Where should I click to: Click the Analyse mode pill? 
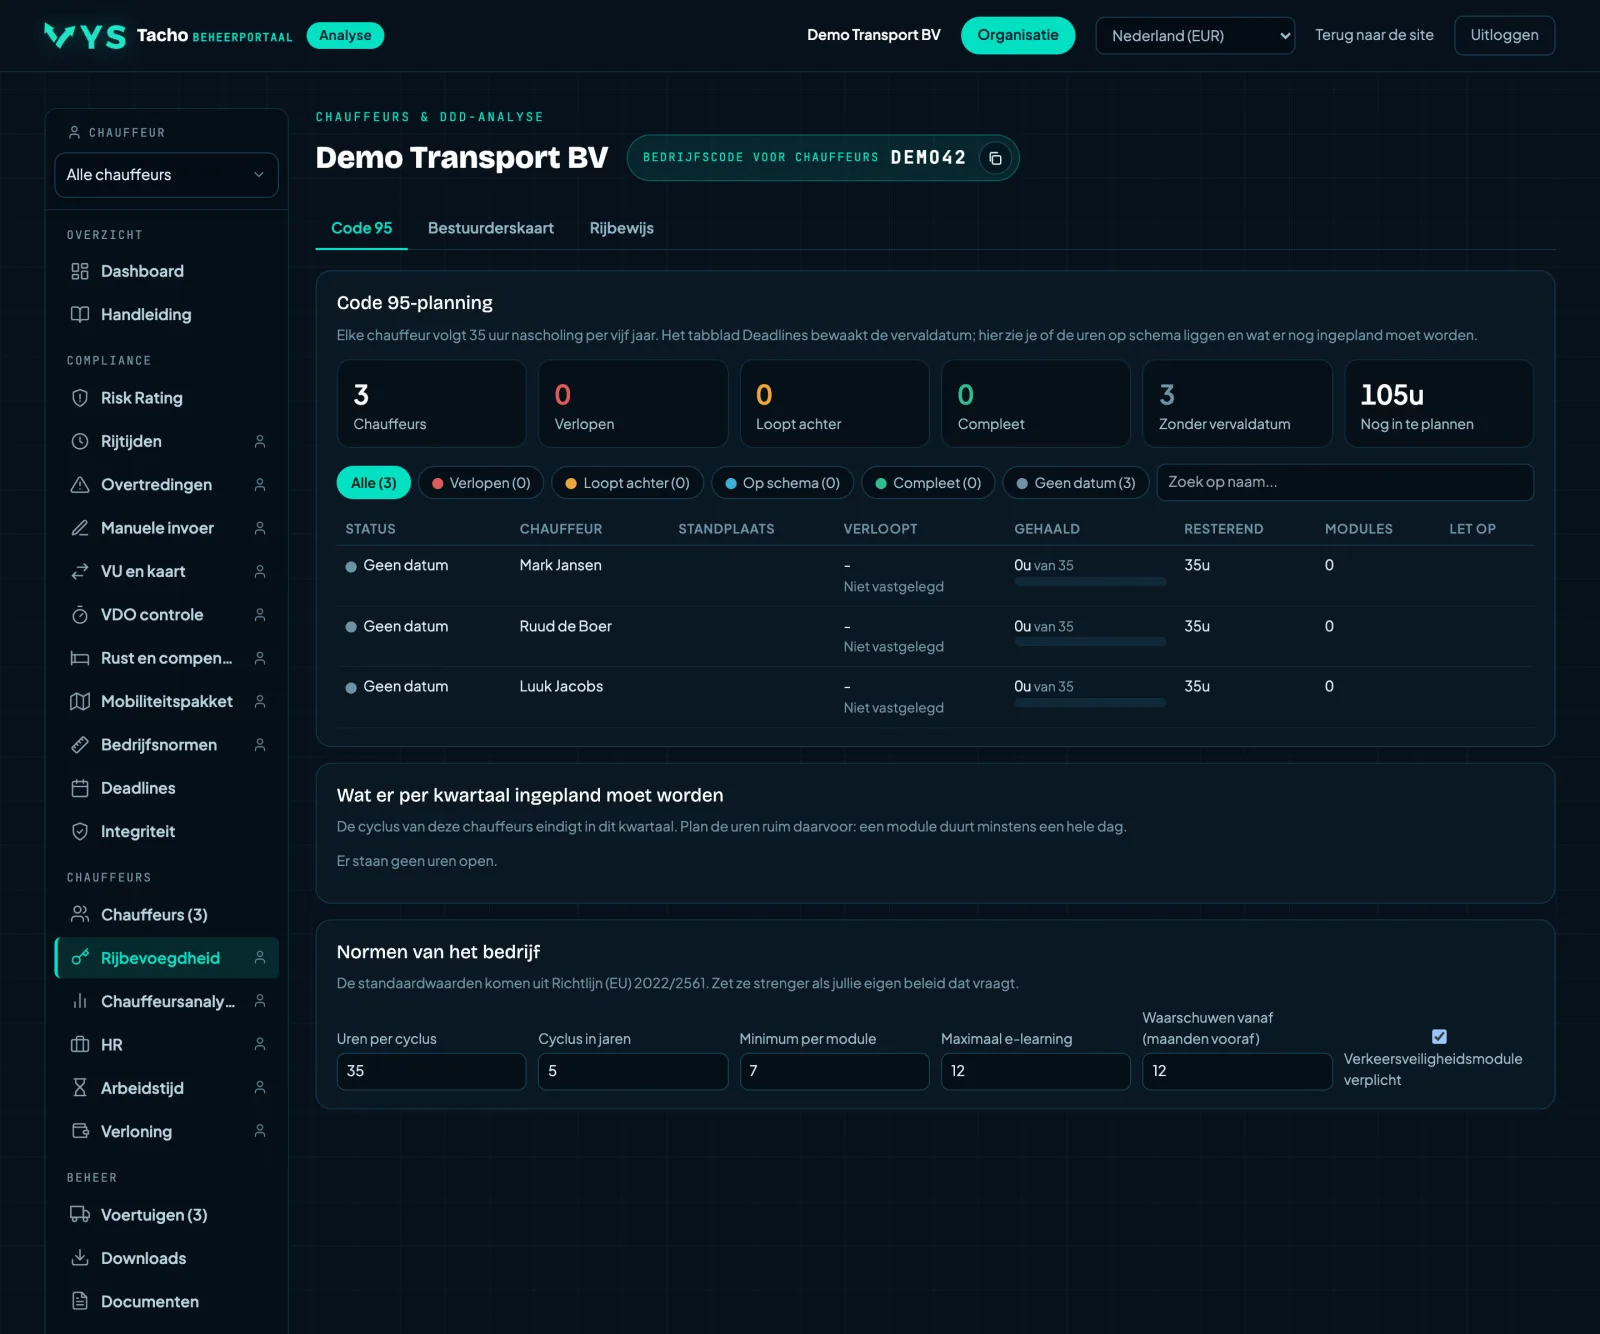coord(345,35)
